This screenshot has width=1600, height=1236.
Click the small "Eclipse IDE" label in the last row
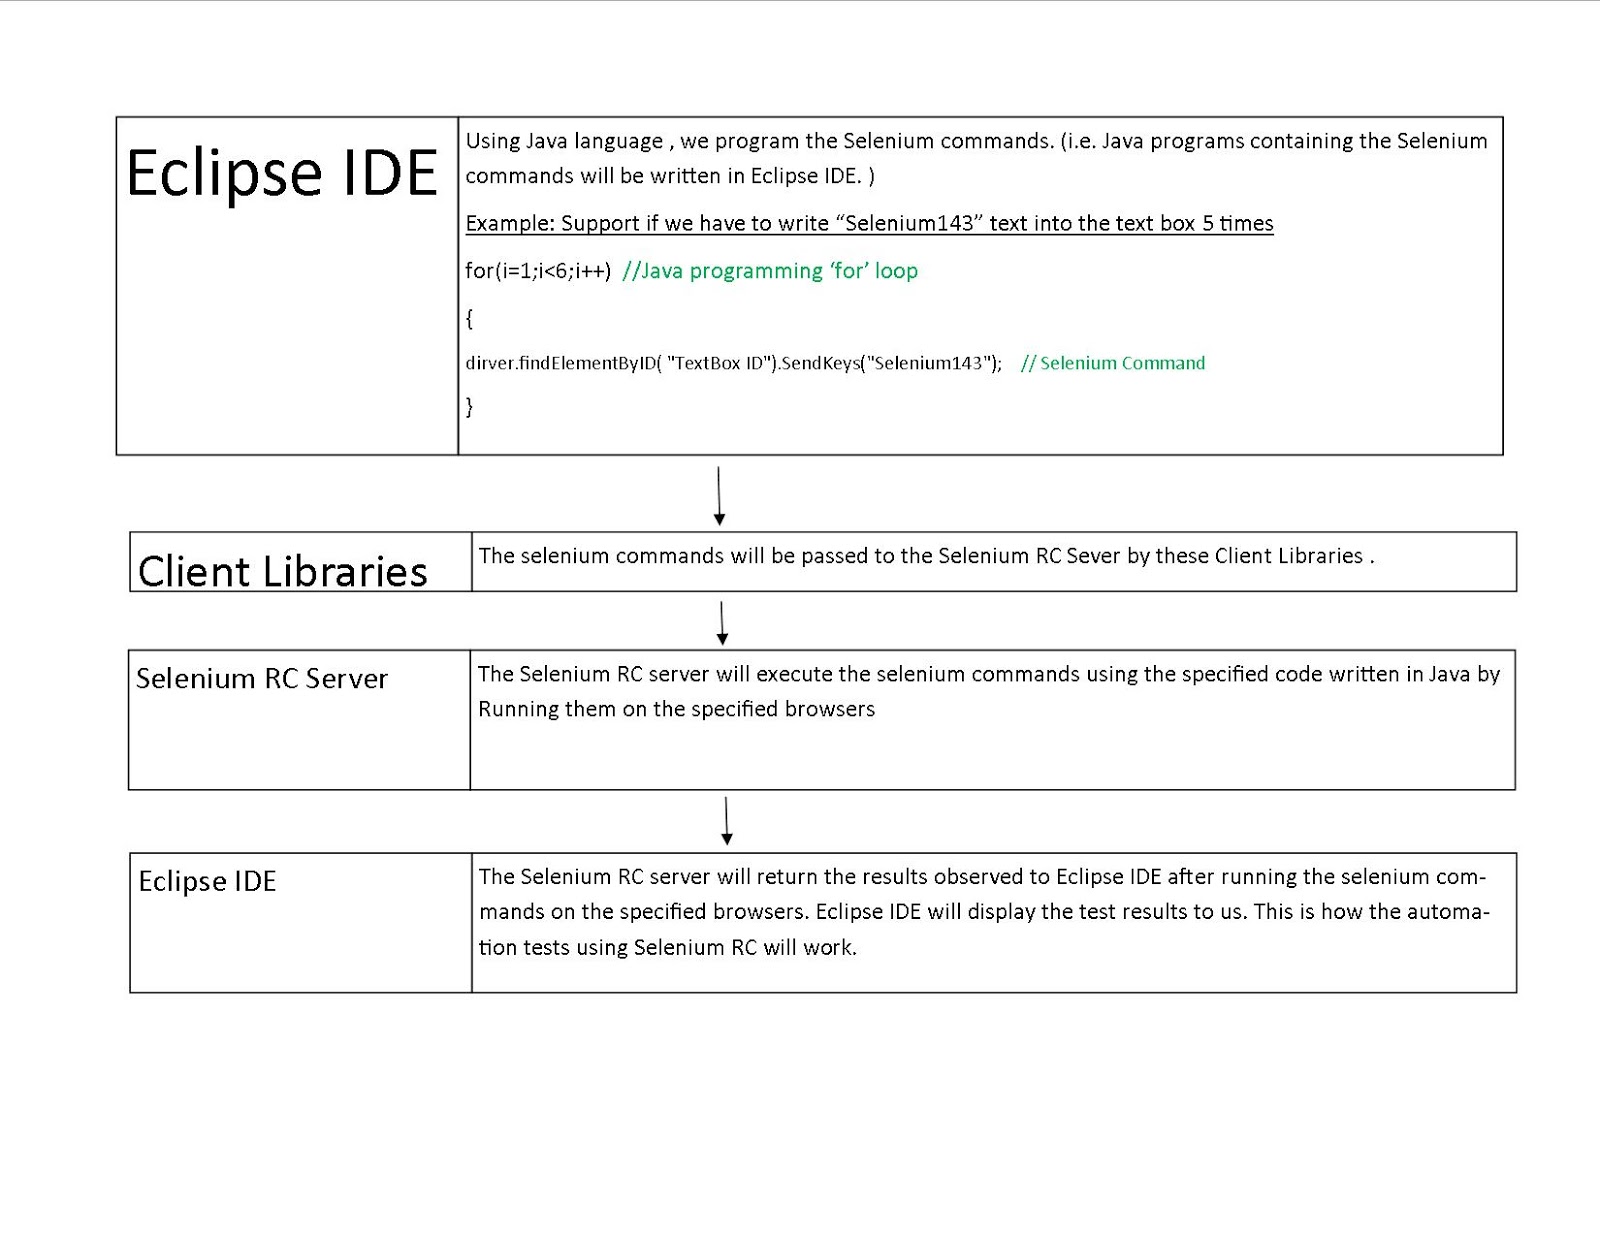point(207,881)
